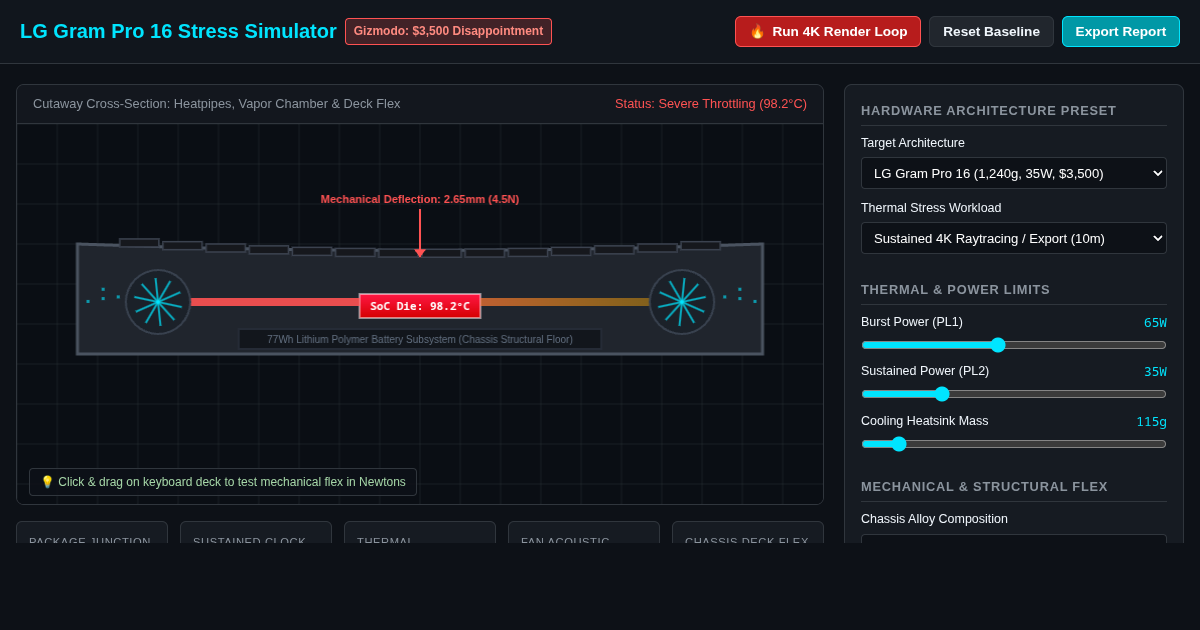Viewport: 1200px width, 630px height.
Task: Click the hot red heatpipe left of SoC
Action: coord(275,302)
